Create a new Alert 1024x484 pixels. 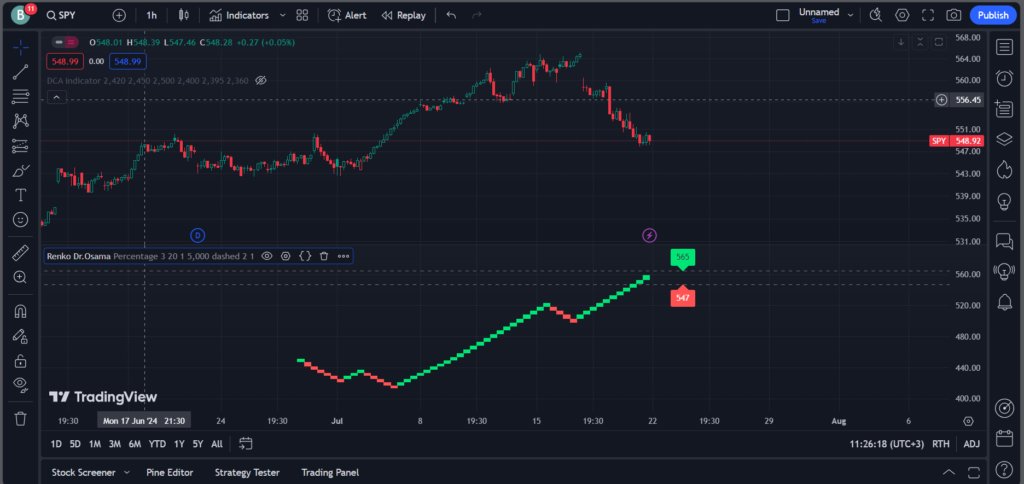(x=347, y=15)
